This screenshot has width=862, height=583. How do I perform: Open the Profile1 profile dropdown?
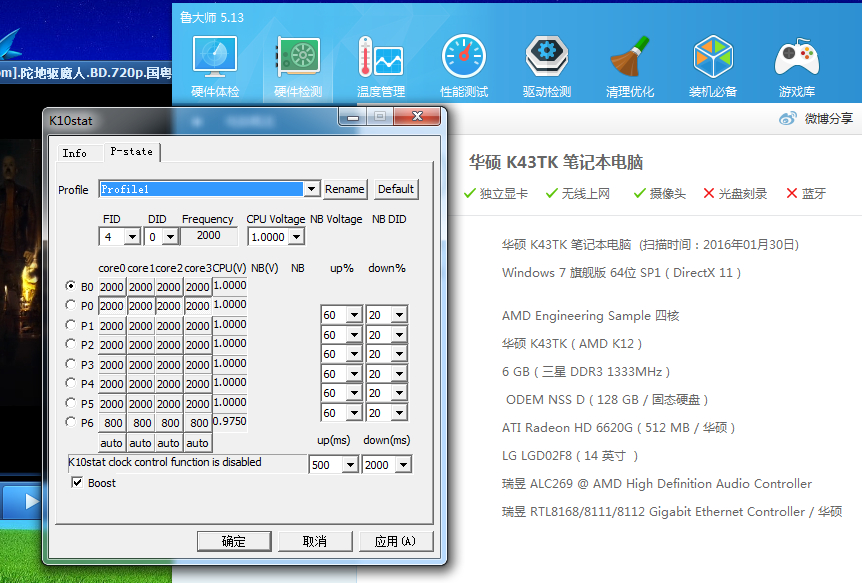312,189
